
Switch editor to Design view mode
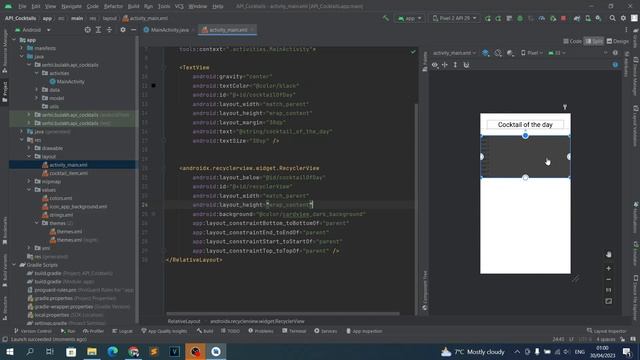[x=618, y=41]
